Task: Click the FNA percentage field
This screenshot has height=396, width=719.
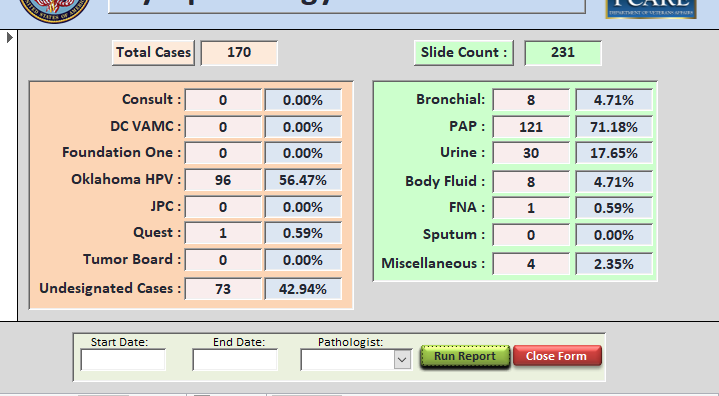Action: tap(614, 208)
